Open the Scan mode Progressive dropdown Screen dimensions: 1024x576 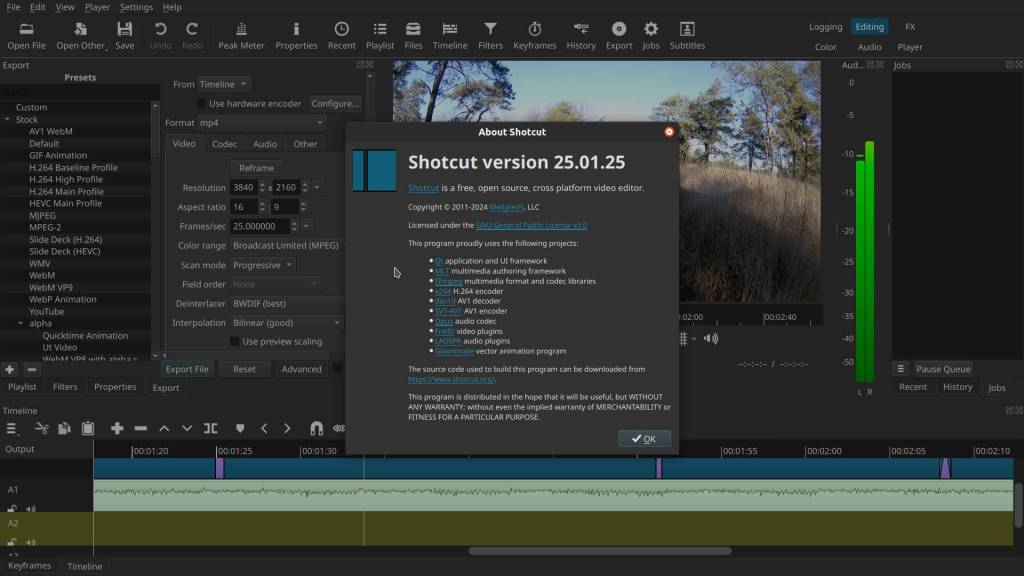click(x=262, y=265)
